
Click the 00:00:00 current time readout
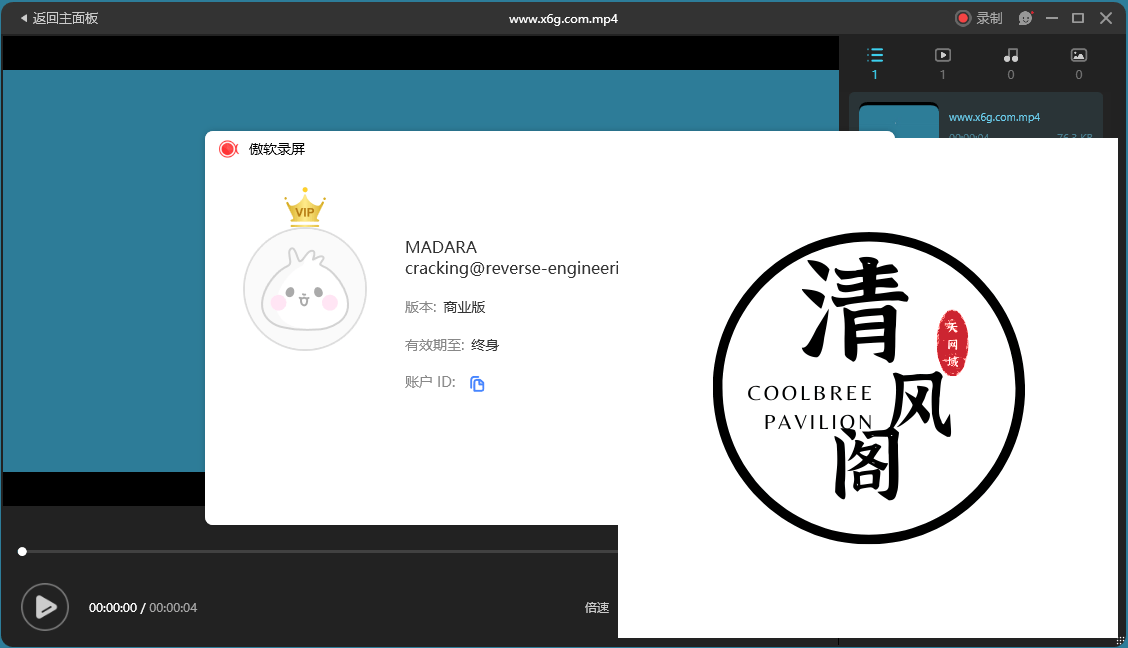(113, 608)
